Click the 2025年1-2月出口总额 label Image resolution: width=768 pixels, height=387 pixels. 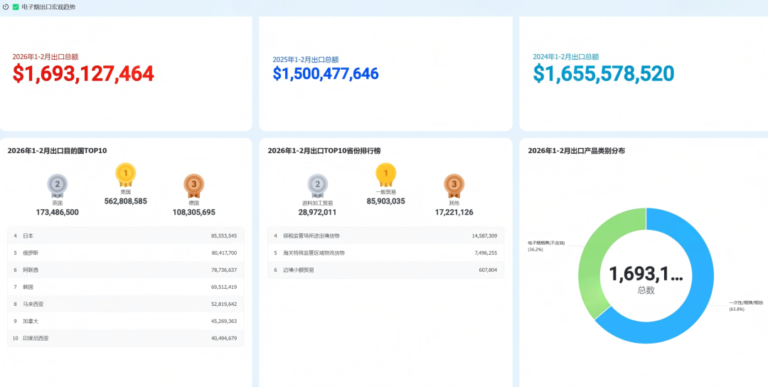(x=306, y=59)
